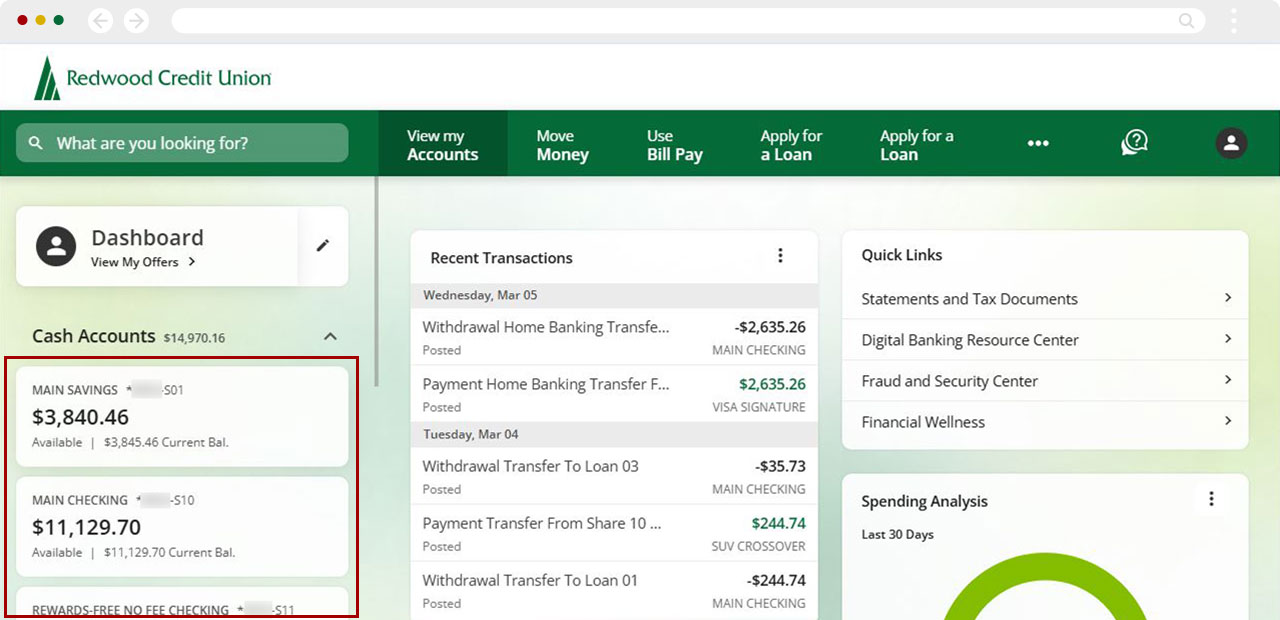Screen dimensions: 1280x620
Task: Click the Recent Transactions heading
Action: tap(501, 257)
